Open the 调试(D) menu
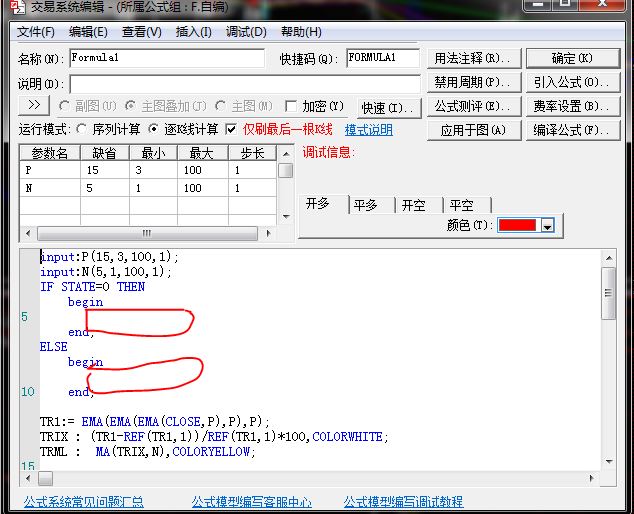Screen dimensions: 634x514 [x=246, y=32]
